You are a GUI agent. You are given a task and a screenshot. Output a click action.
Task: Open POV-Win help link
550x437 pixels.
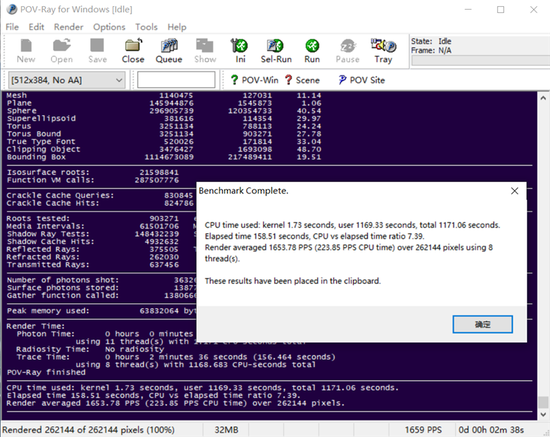(254, 80)
